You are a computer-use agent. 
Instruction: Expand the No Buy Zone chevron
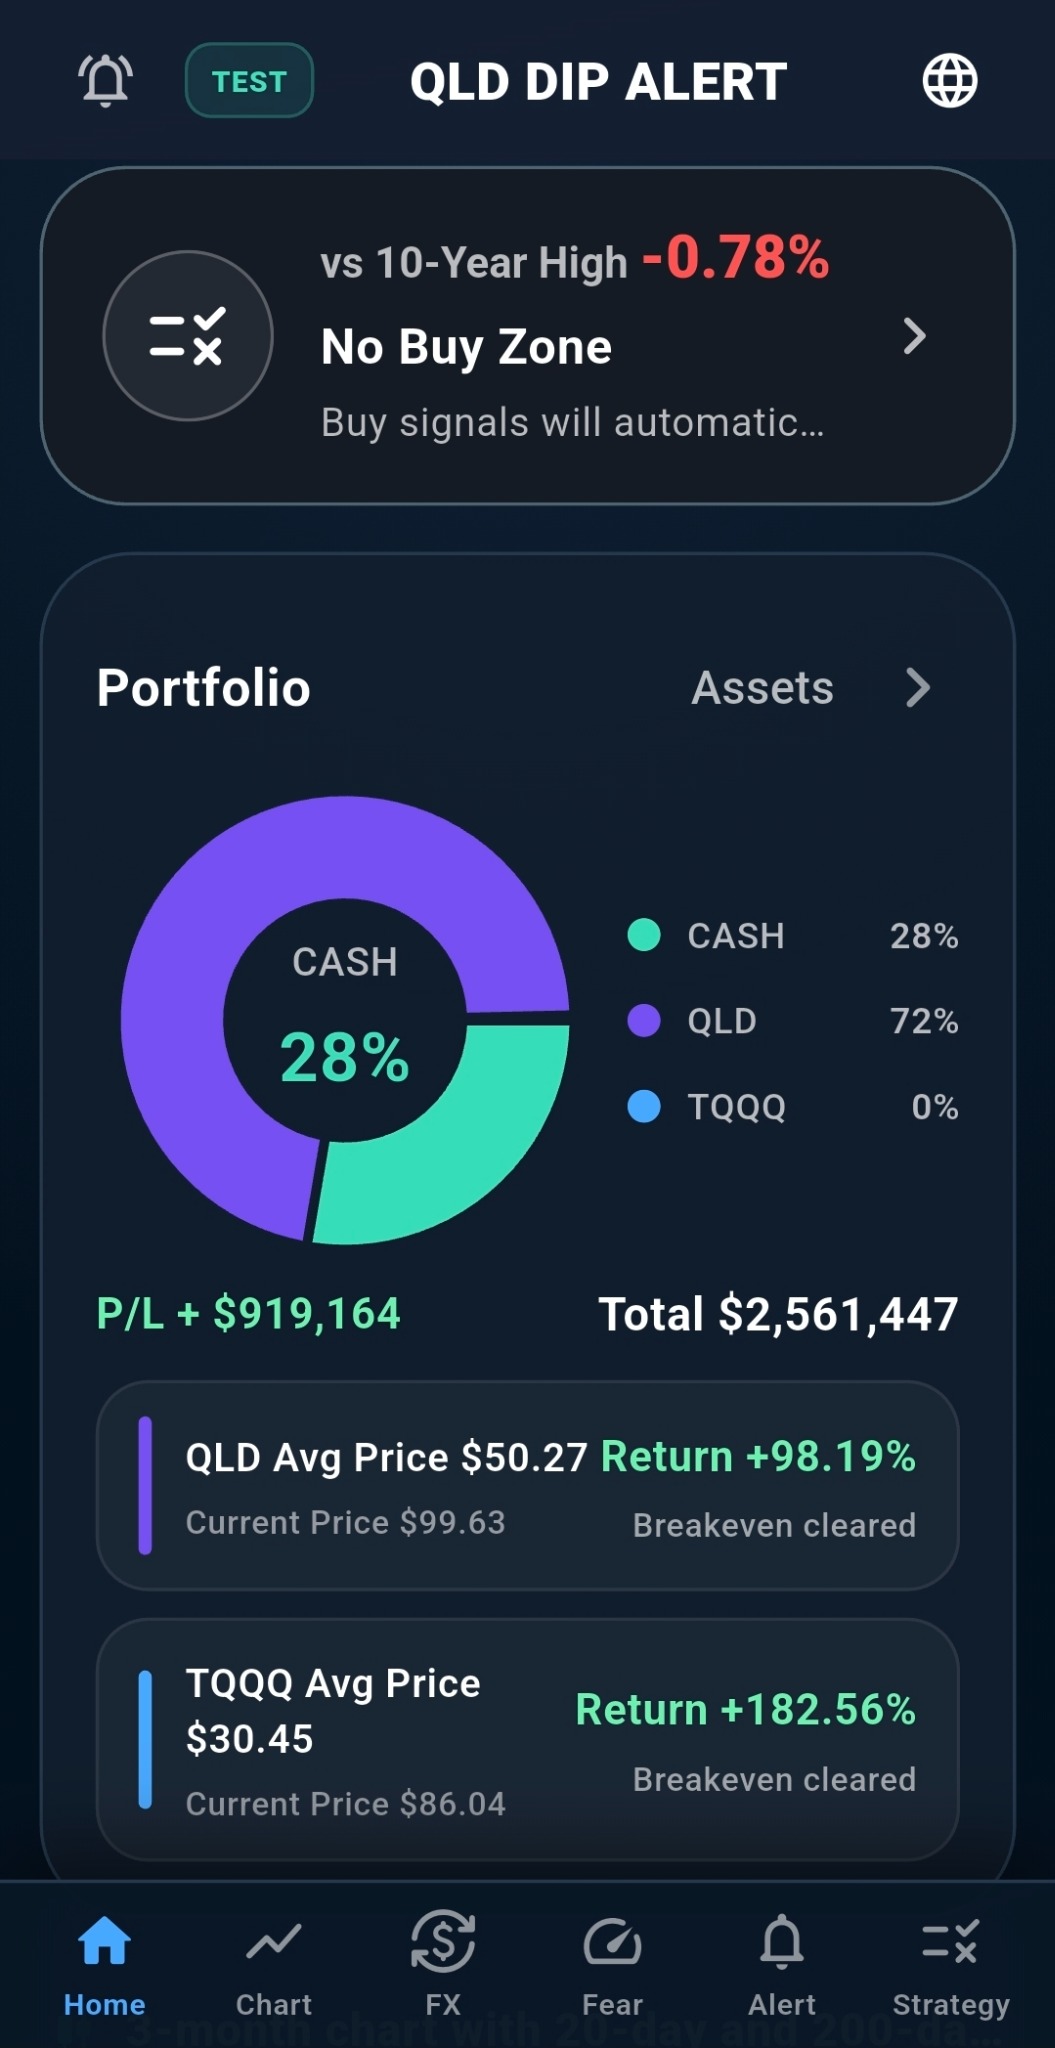[914, 336]
